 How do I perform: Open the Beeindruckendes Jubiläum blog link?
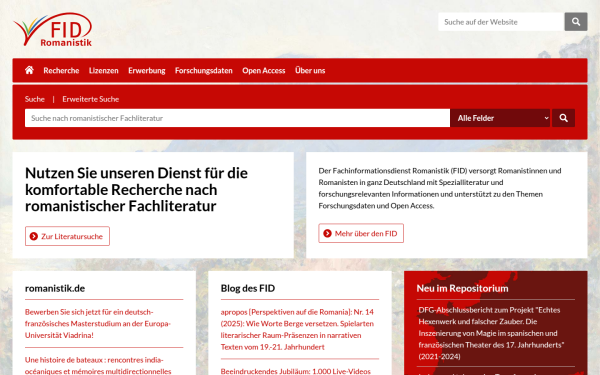[x=295, y=371]
